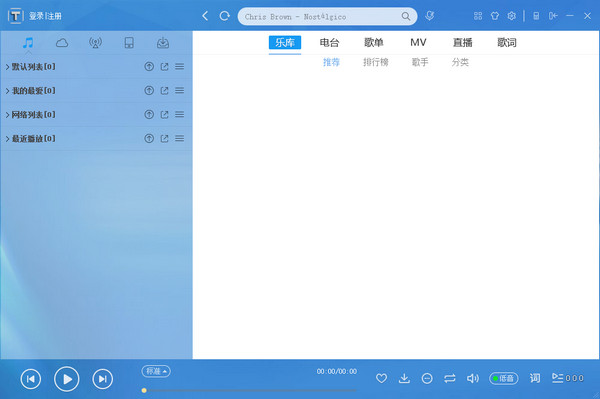Click the upload icon for 网络列表
The height and width of the screenshot is (399, 600).
click(149, 114)
